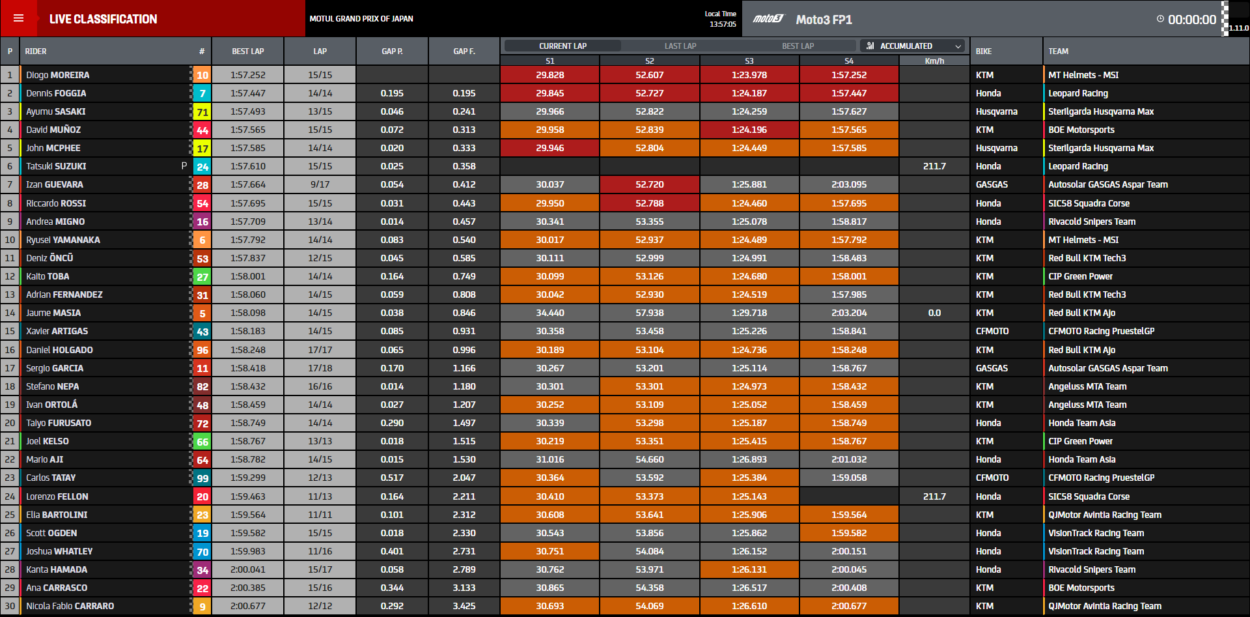Sort by the P position column header

coord(10,51)
